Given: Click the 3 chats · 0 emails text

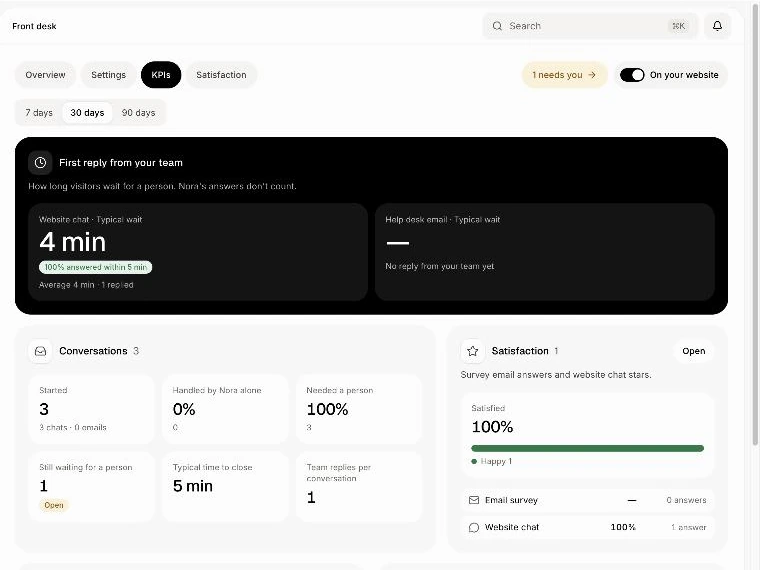Looking at the screenshot, I should pos(73,428).
